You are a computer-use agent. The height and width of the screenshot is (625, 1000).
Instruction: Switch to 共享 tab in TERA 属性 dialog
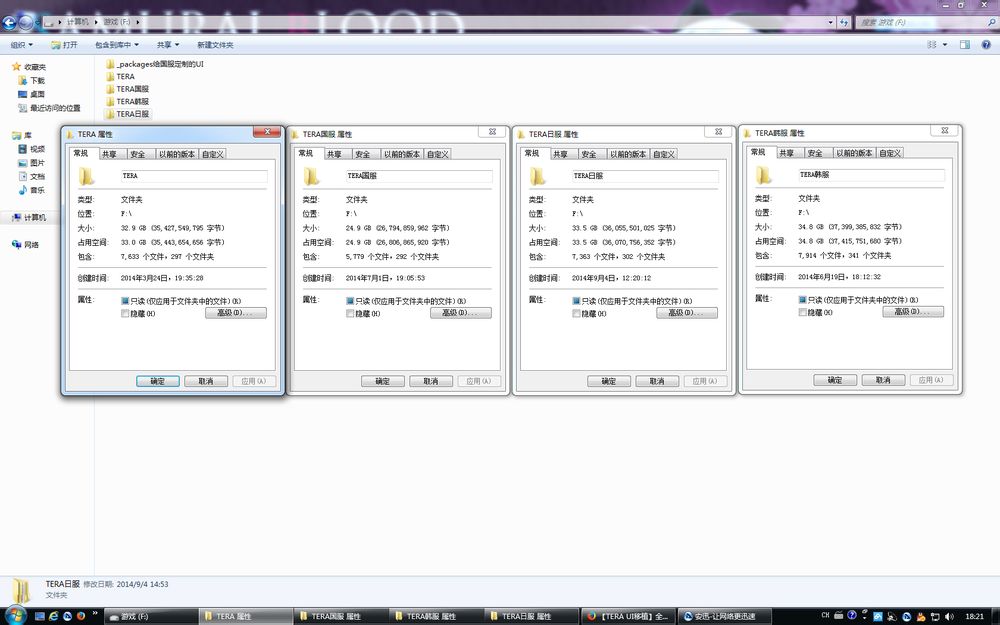[x=109, y=154]
